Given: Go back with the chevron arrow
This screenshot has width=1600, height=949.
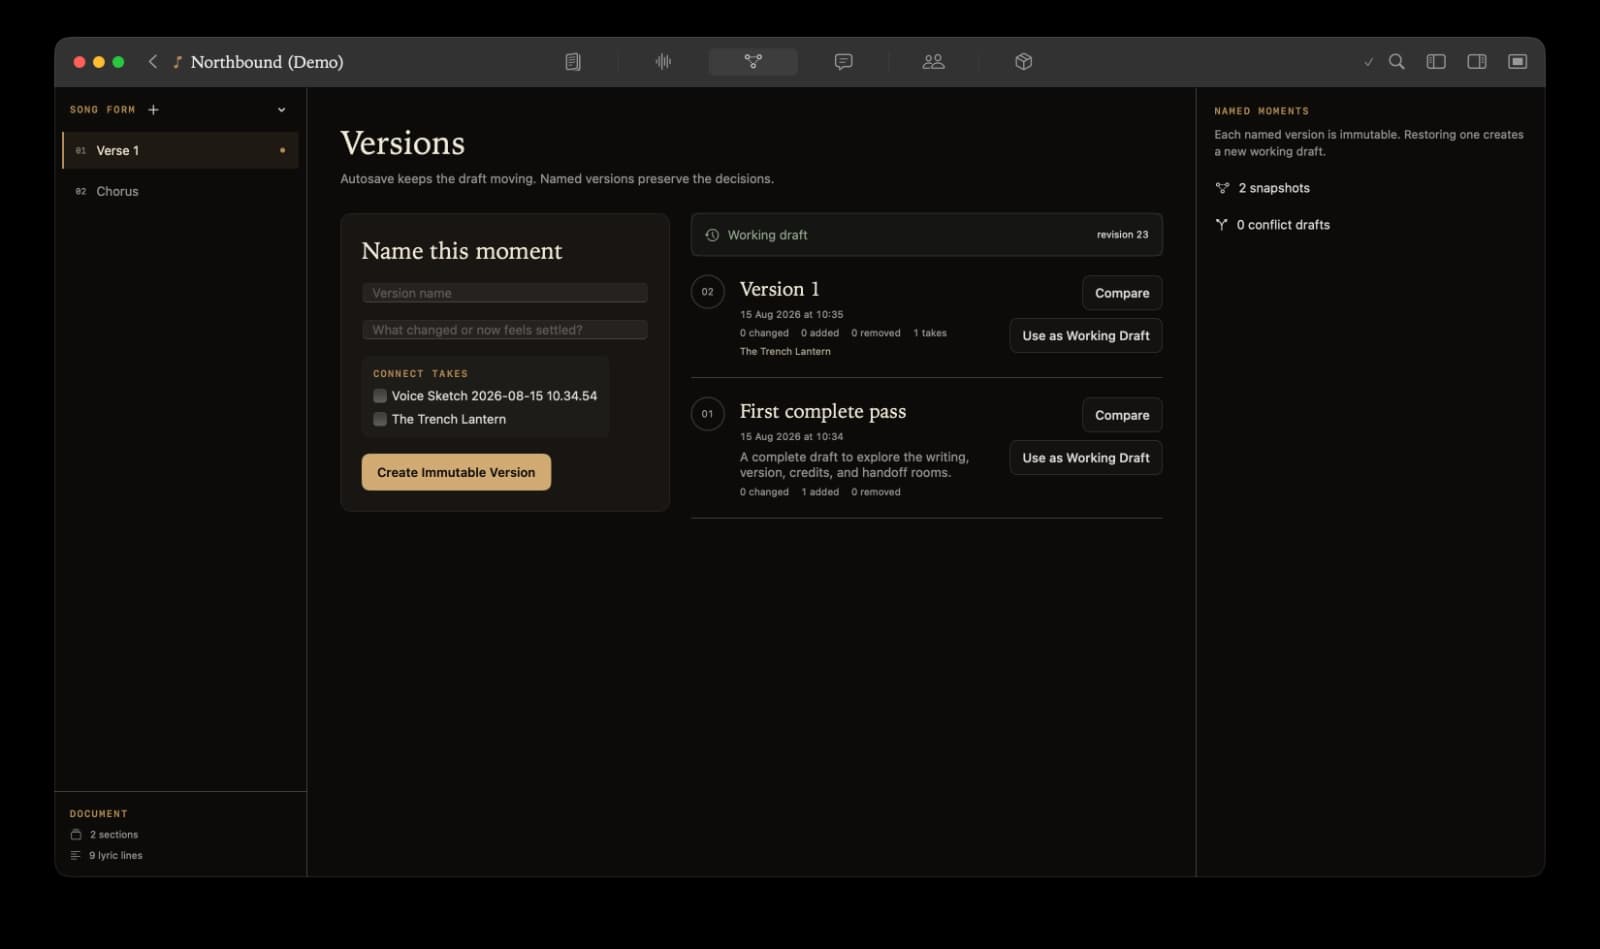Looking at the screenshot, I should click(x=153, y=62).
